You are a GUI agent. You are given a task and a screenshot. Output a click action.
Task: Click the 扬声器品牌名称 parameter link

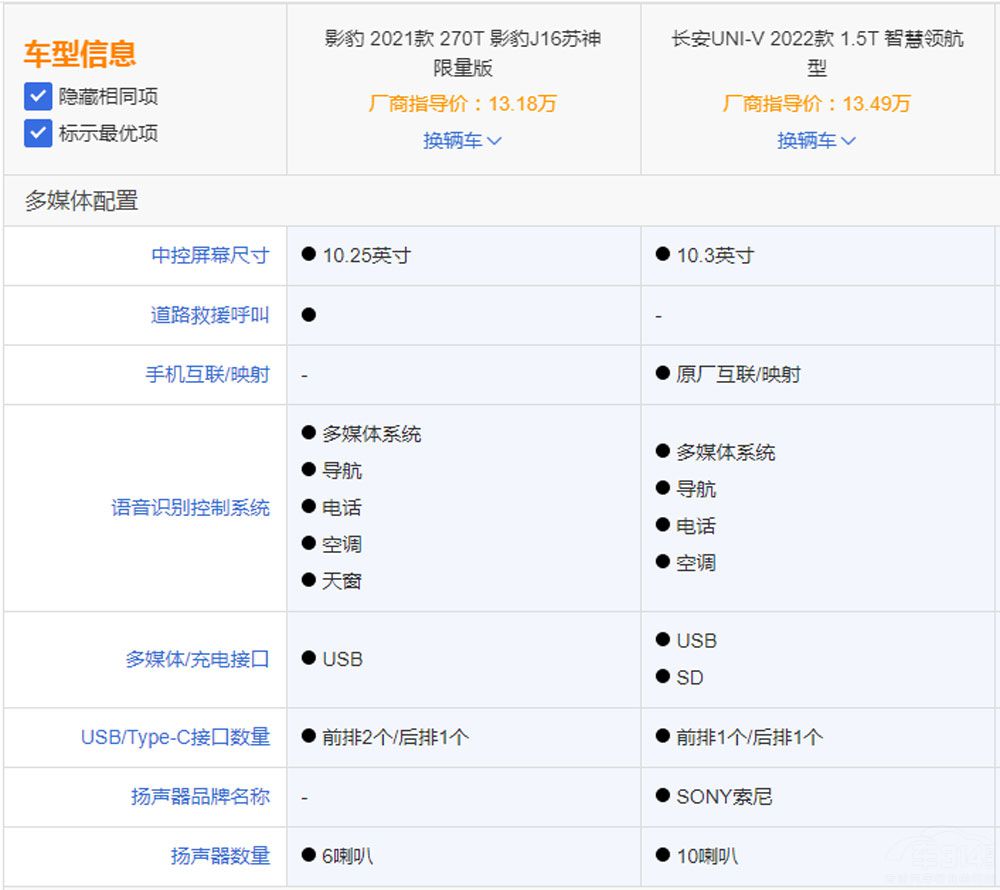coord(200,797)
